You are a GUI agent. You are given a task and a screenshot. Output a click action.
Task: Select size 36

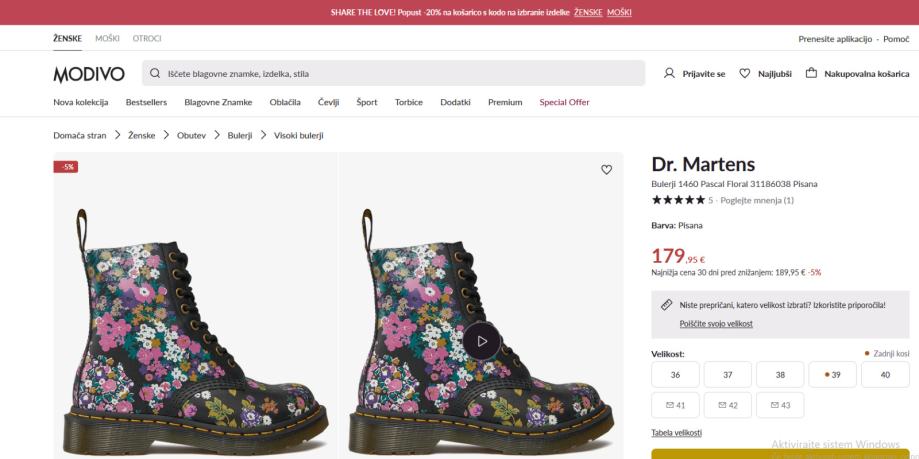[x=675, y=375]
